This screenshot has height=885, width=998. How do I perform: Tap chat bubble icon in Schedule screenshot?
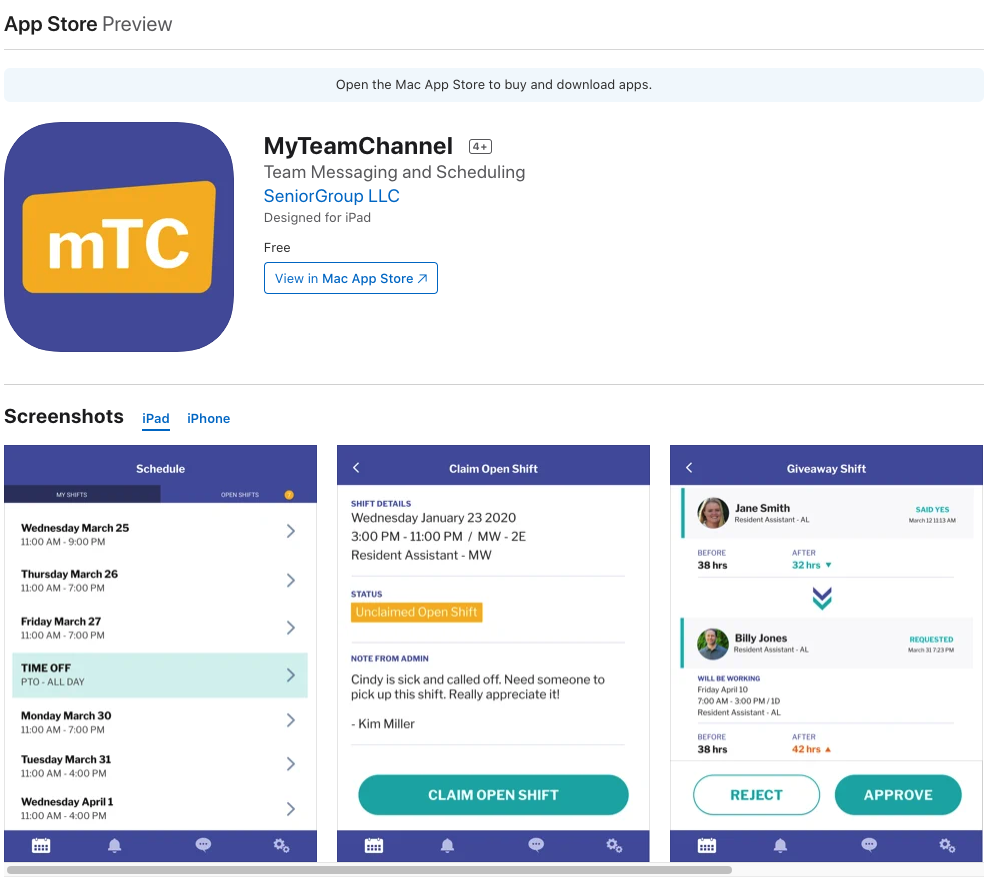(x=203, y=845)
